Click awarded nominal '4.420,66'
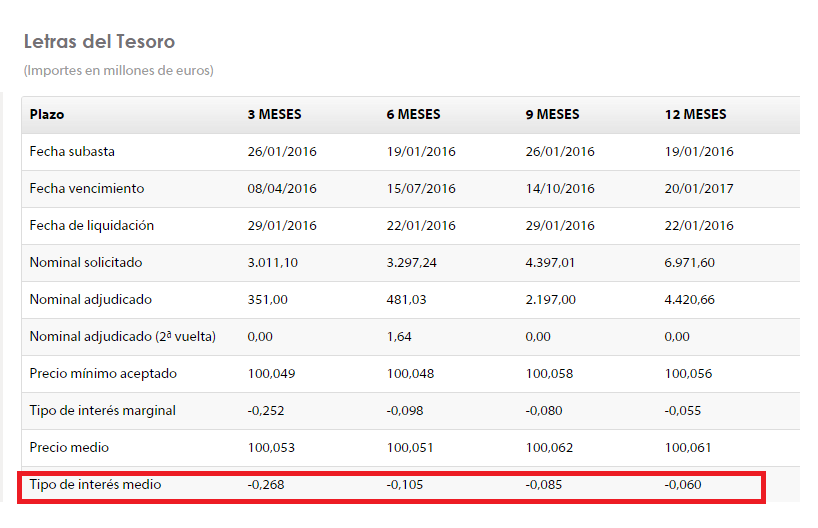The height and width of the screenshot is (528, 818). click(690, 299)
